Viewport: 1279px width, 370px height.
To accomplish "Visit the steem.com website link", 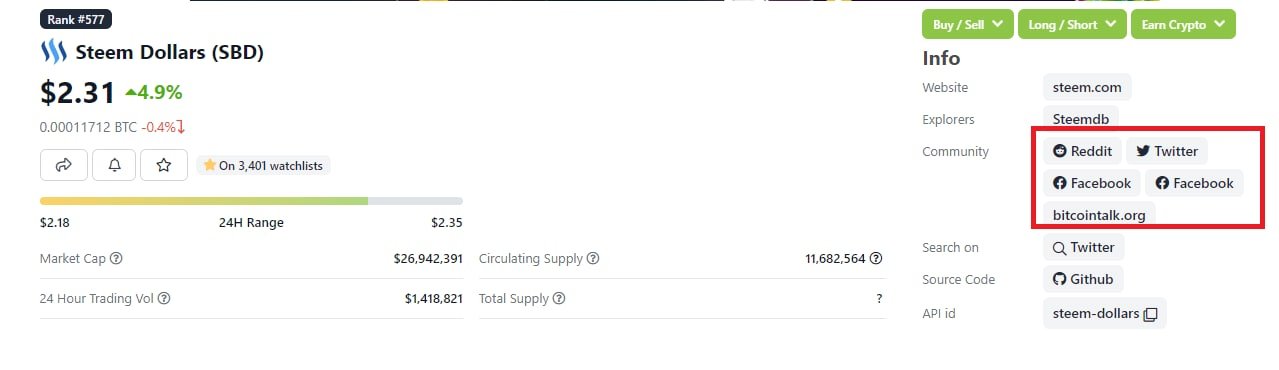I will 1087,87.
